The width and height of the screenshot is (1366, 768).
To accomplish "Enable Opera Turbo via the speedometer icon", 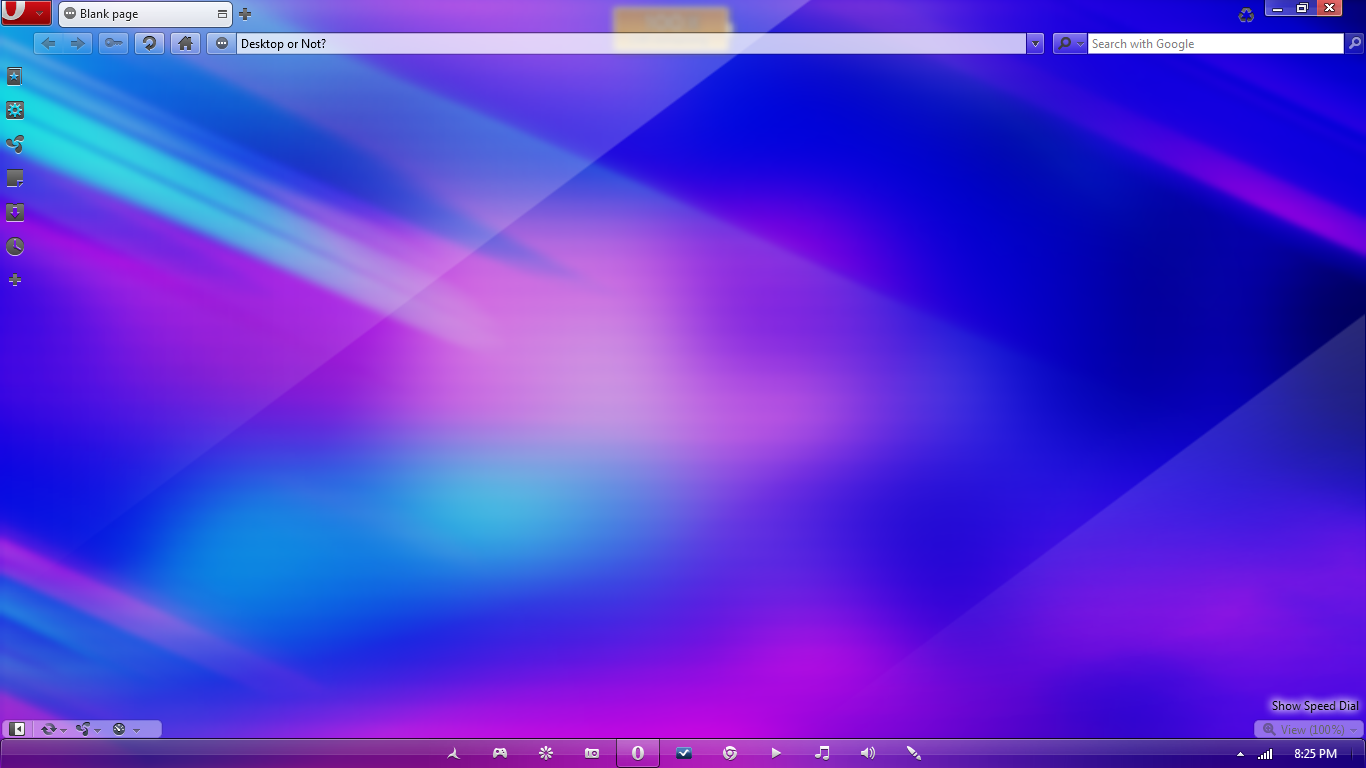I will pyautogui.click(x=119, y=729).
